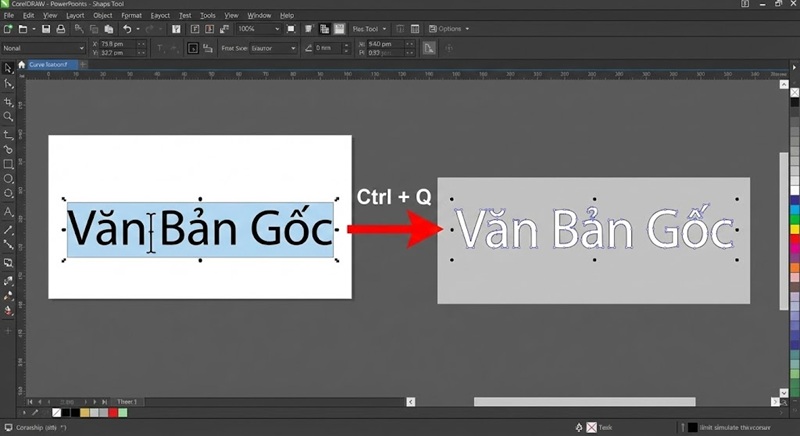Pick the light green document palette swatch
800x436 pixels.
[122, 413]
